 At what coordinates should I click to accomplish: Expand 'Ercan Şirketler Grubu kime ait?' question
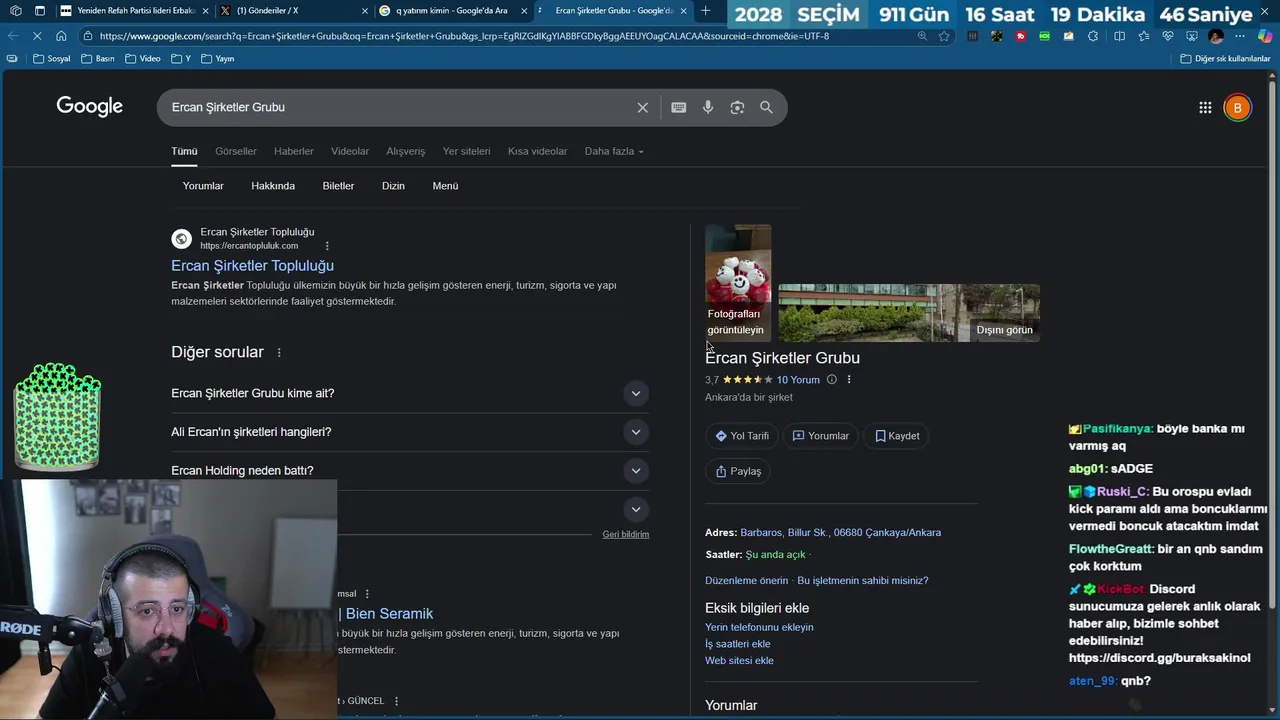(x=410, y=393)
